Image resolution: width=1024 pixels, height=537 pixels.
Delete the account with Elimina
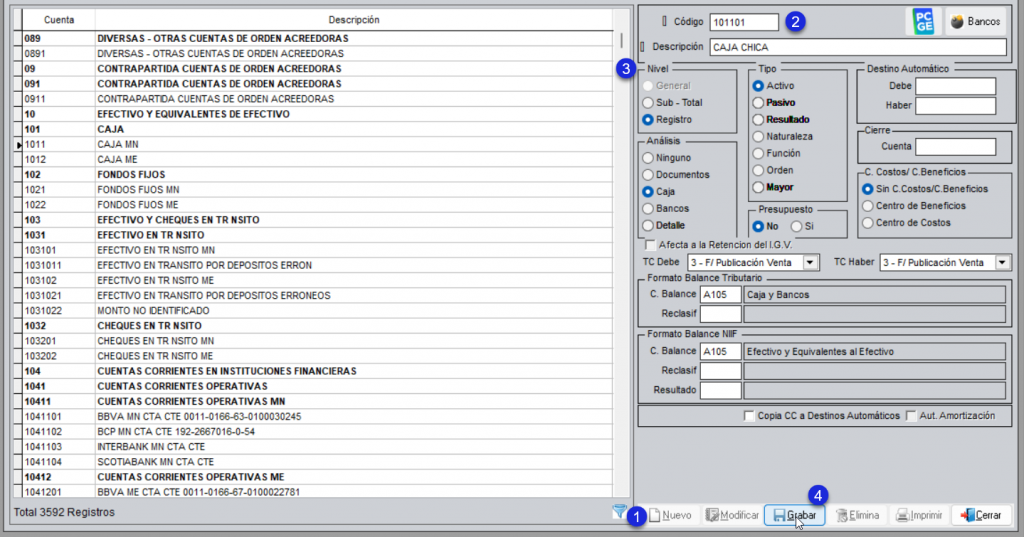[857, 515]
